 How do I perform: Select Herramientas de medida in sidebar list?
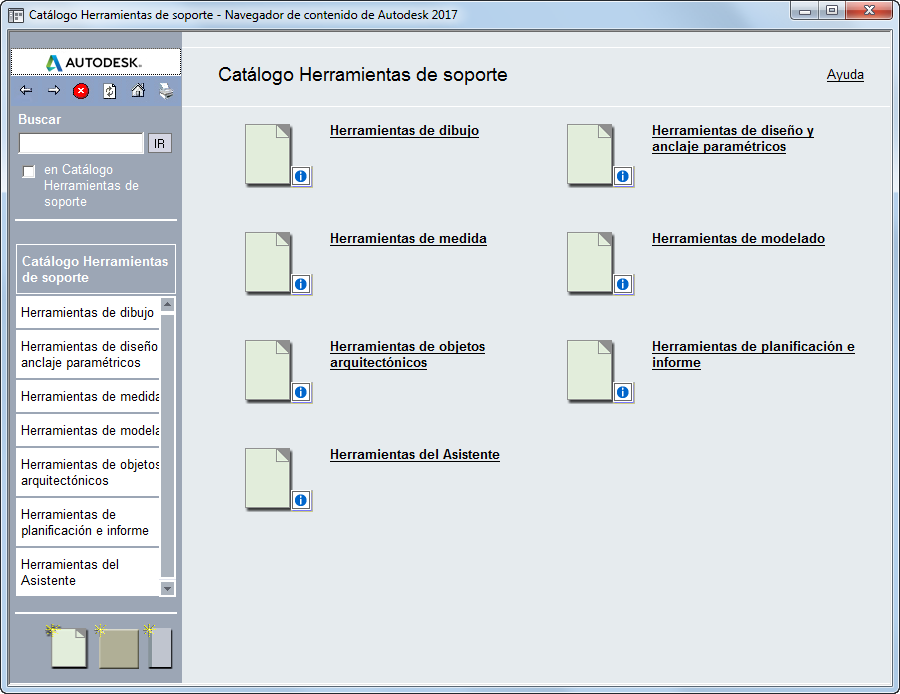coord(88,396)
